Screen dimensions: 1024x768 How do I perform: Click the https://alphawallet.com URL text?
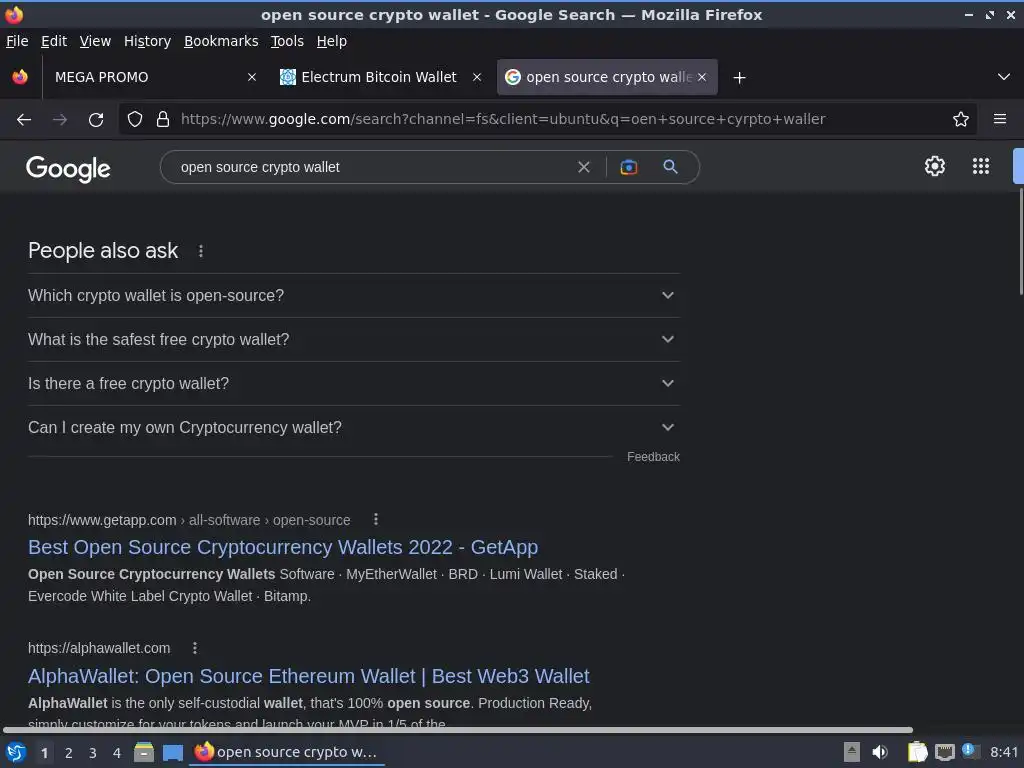[x=99, y=648]
